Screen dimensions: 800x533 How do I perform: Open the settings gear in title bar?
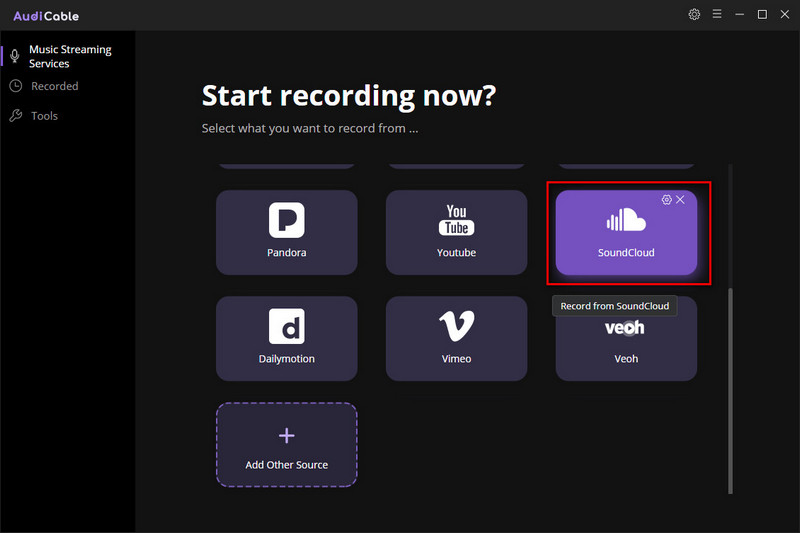694,14
